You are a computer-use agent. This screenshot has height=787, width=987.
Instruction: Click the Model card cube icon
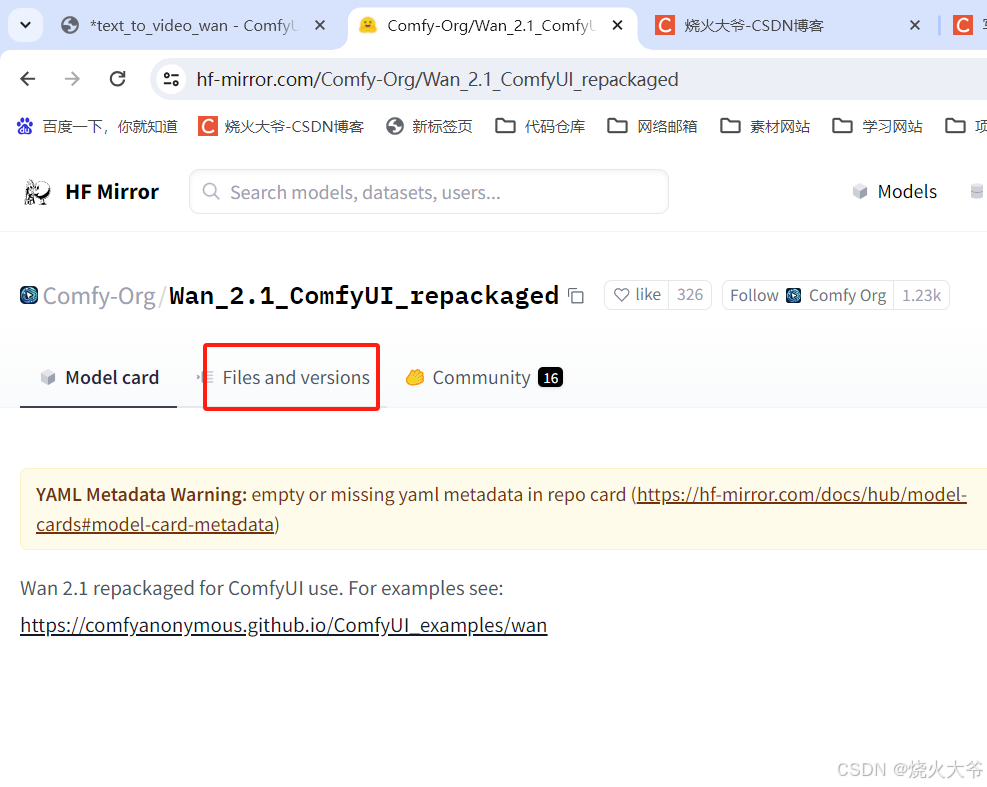48,377
